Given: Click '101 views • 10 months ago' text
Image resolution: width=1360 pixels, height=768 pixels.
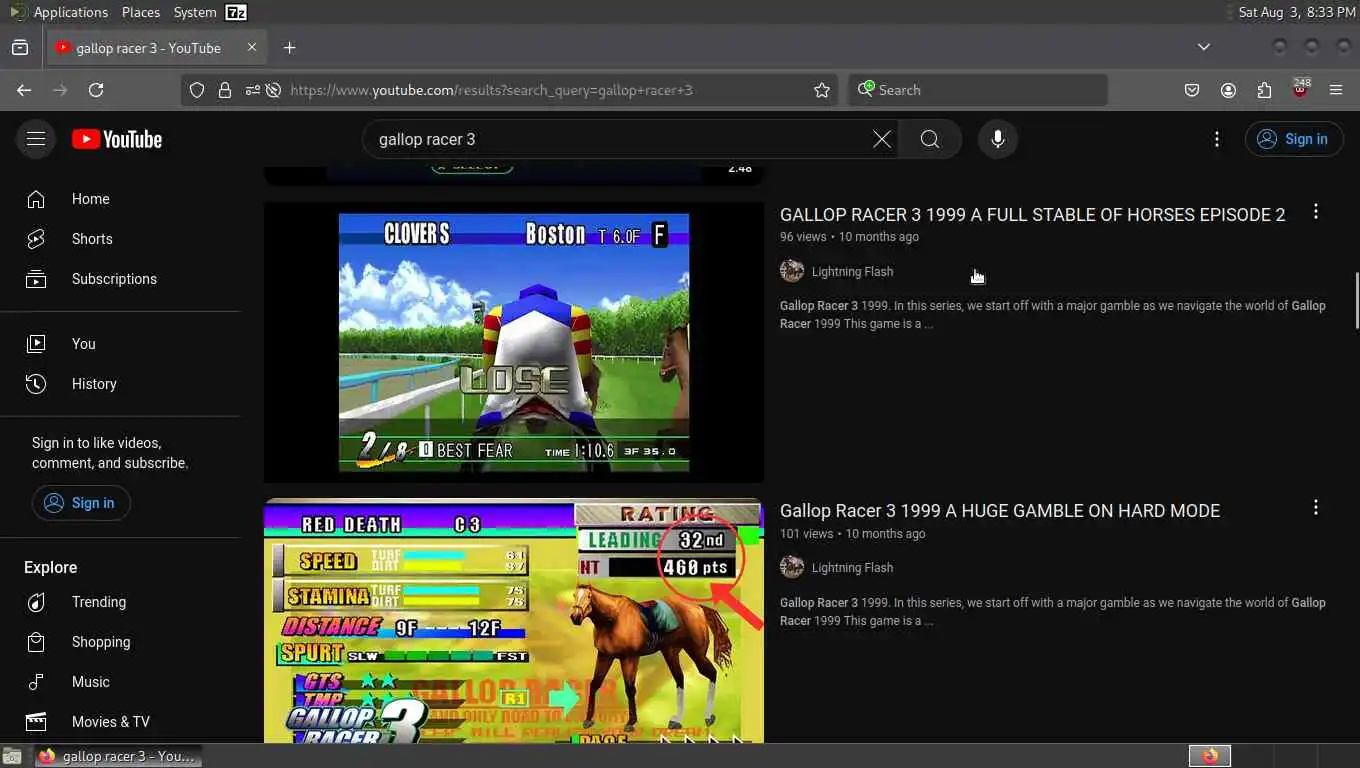Looking at the screenshot, I should 852,534.
